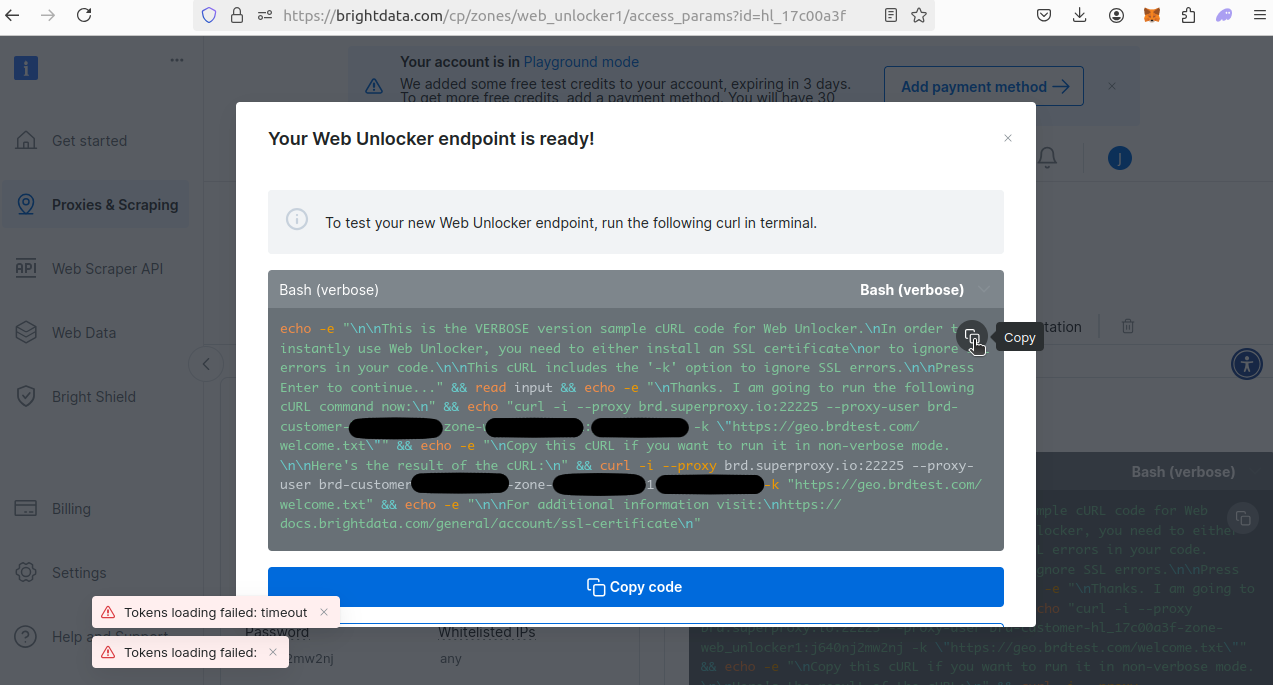The image size is (1273, 685).
Task: Copy the bash code with the copy icon
Action: tap(972, 337)
